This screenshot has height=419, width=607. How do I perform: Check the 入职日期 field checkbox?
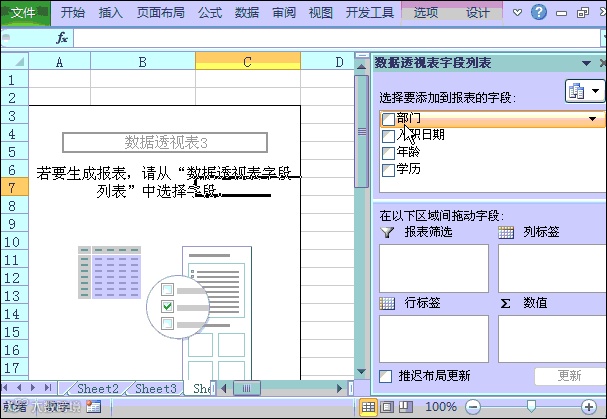(x=388, y=136)
